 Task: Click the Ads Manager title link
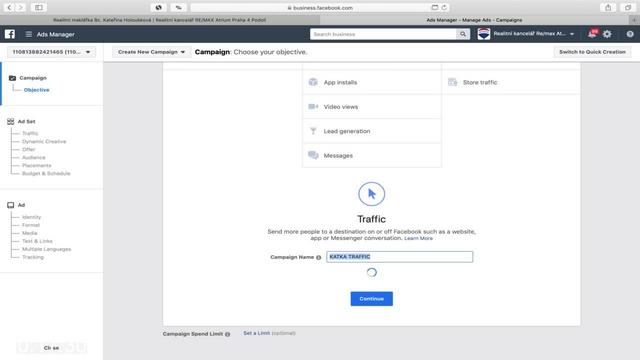(56, 34)
